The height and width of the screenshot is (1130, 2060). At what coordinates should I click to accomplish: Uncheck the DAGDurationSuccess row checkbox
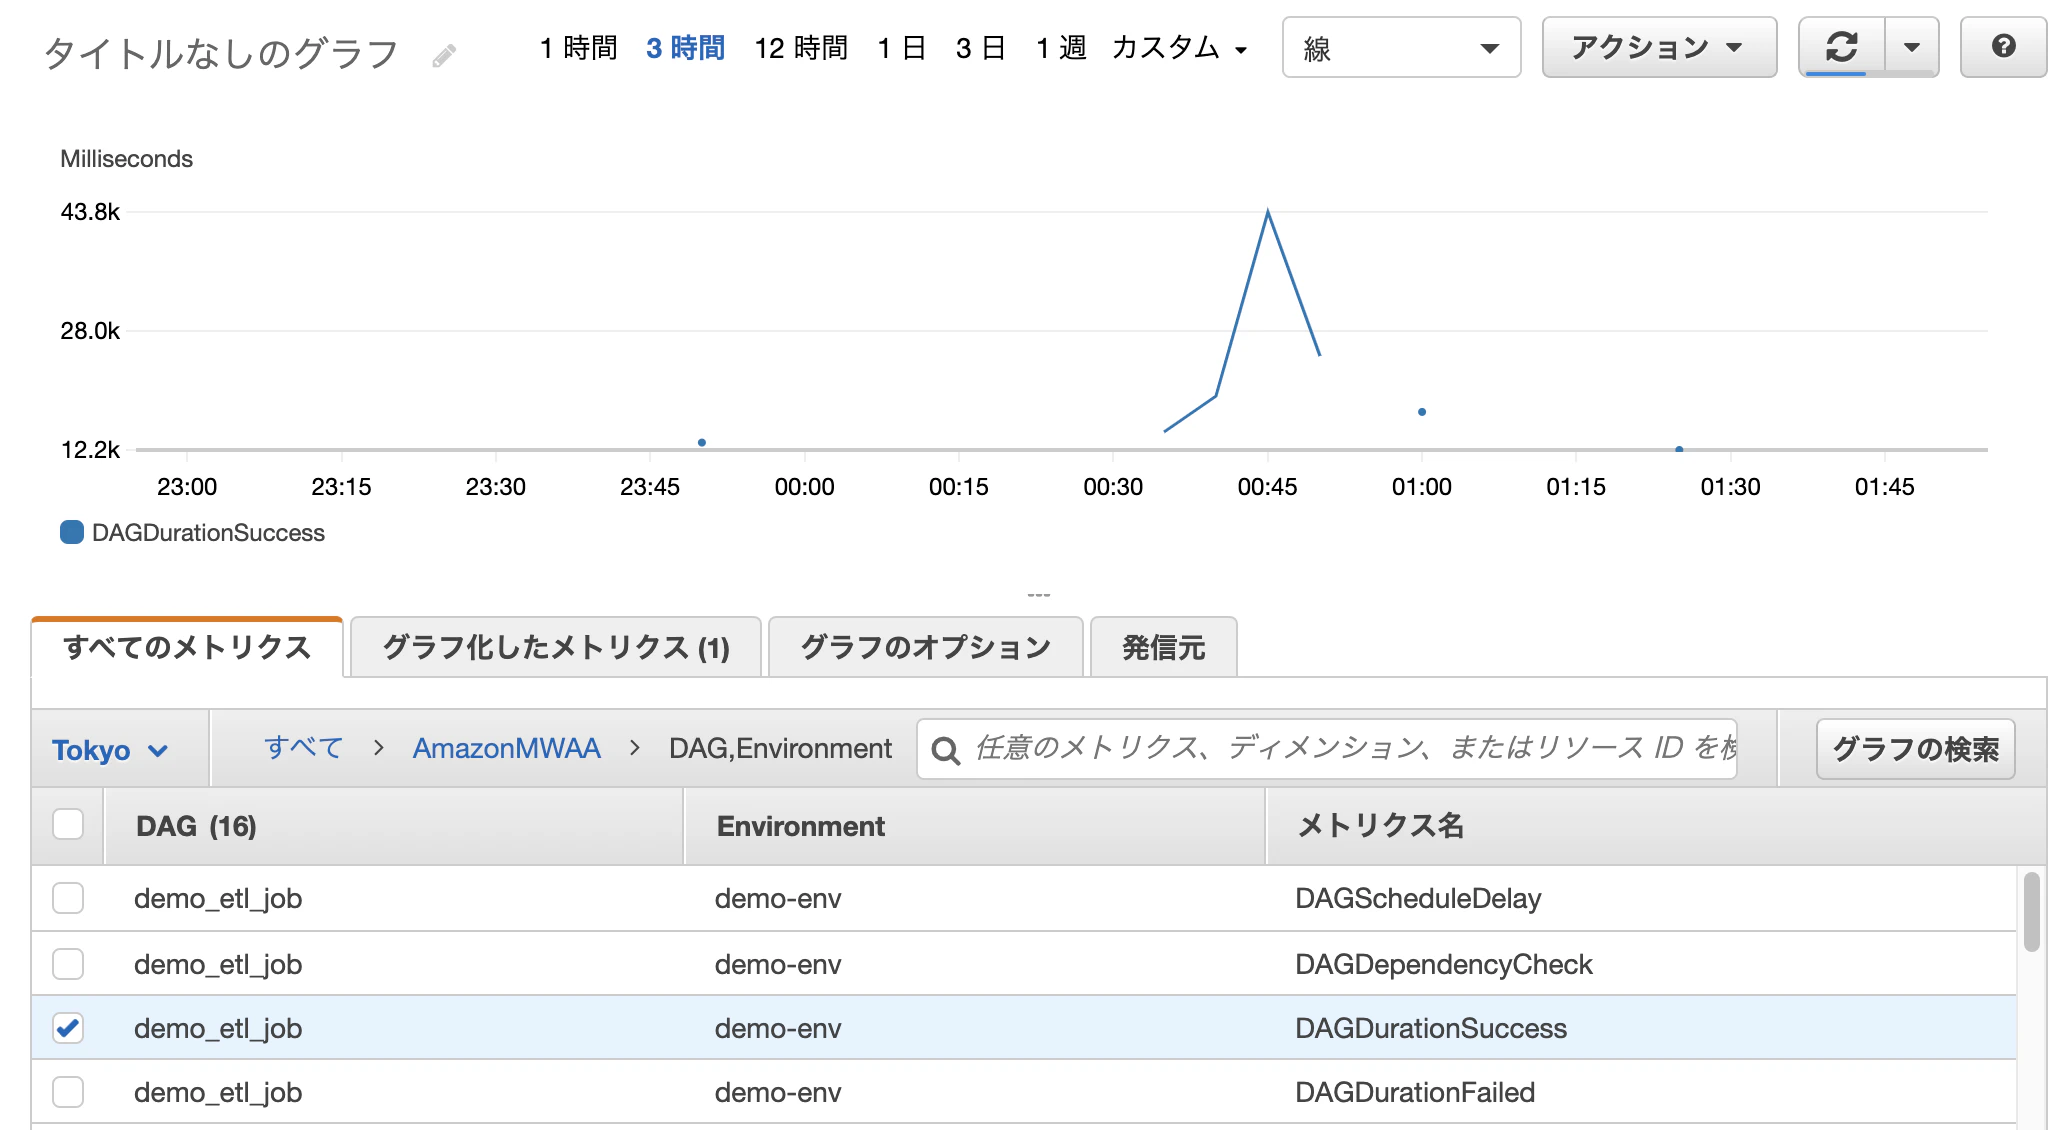[68, 1028]
